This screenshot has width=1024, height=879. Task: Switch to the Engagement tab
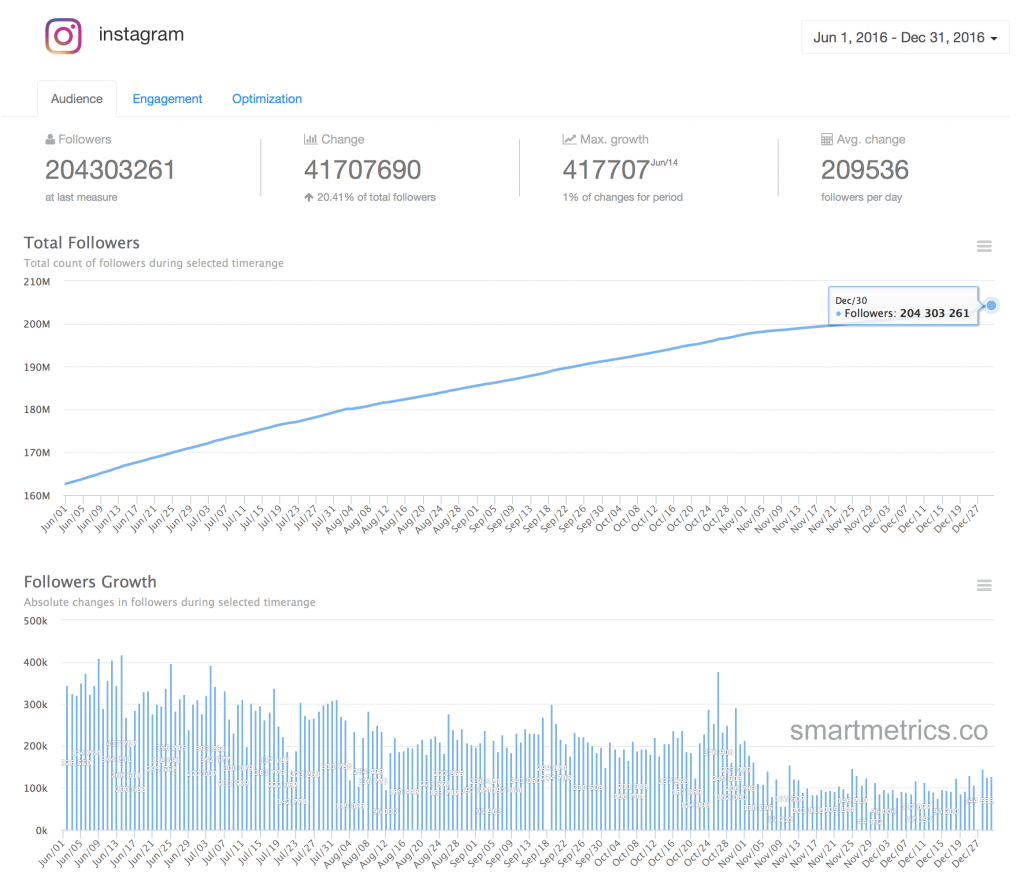[167, 99]
